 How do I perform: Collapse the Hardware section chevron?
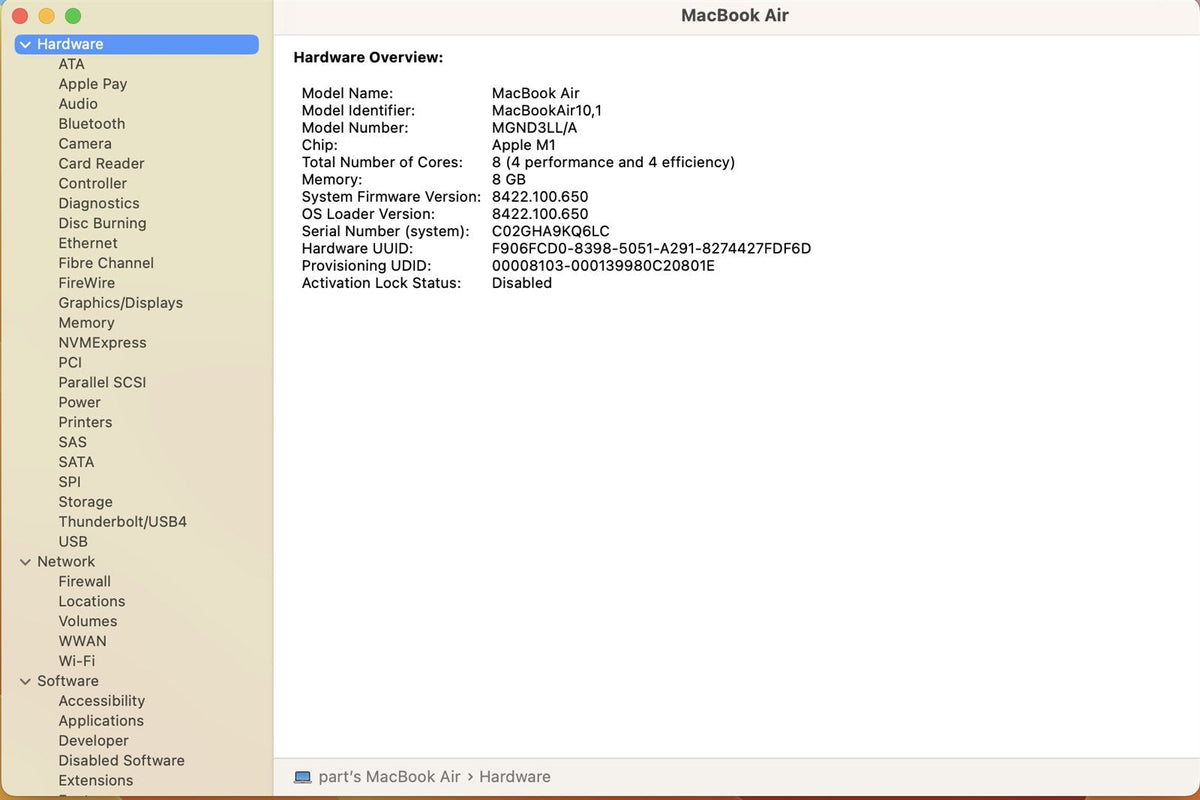pos(25,44)
